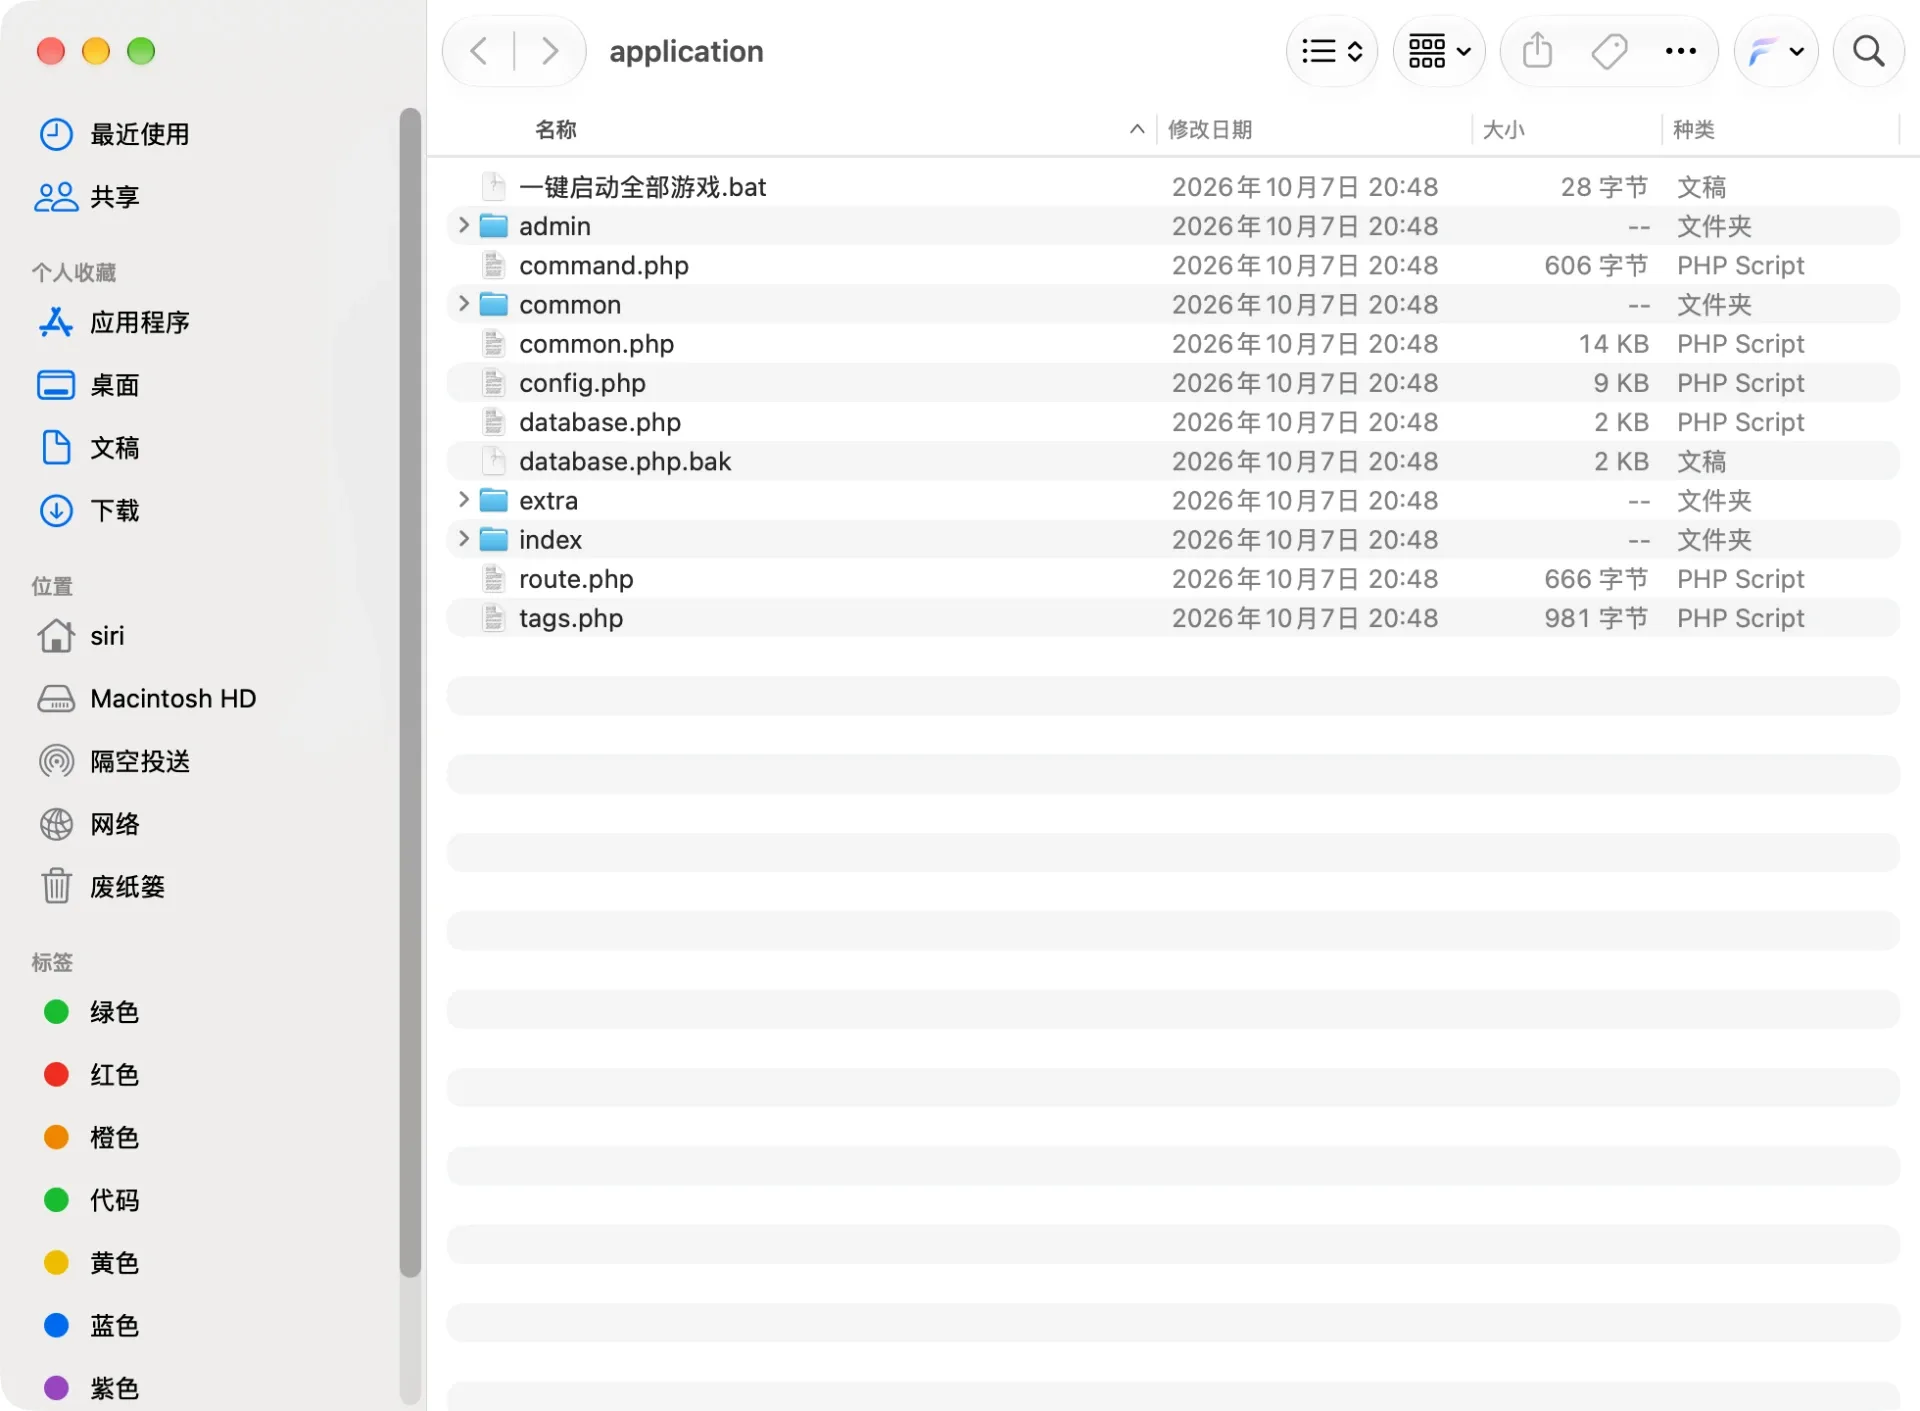1920x1411 pixels.
Task: Select the common.php file
Action: click(1173, 344)
